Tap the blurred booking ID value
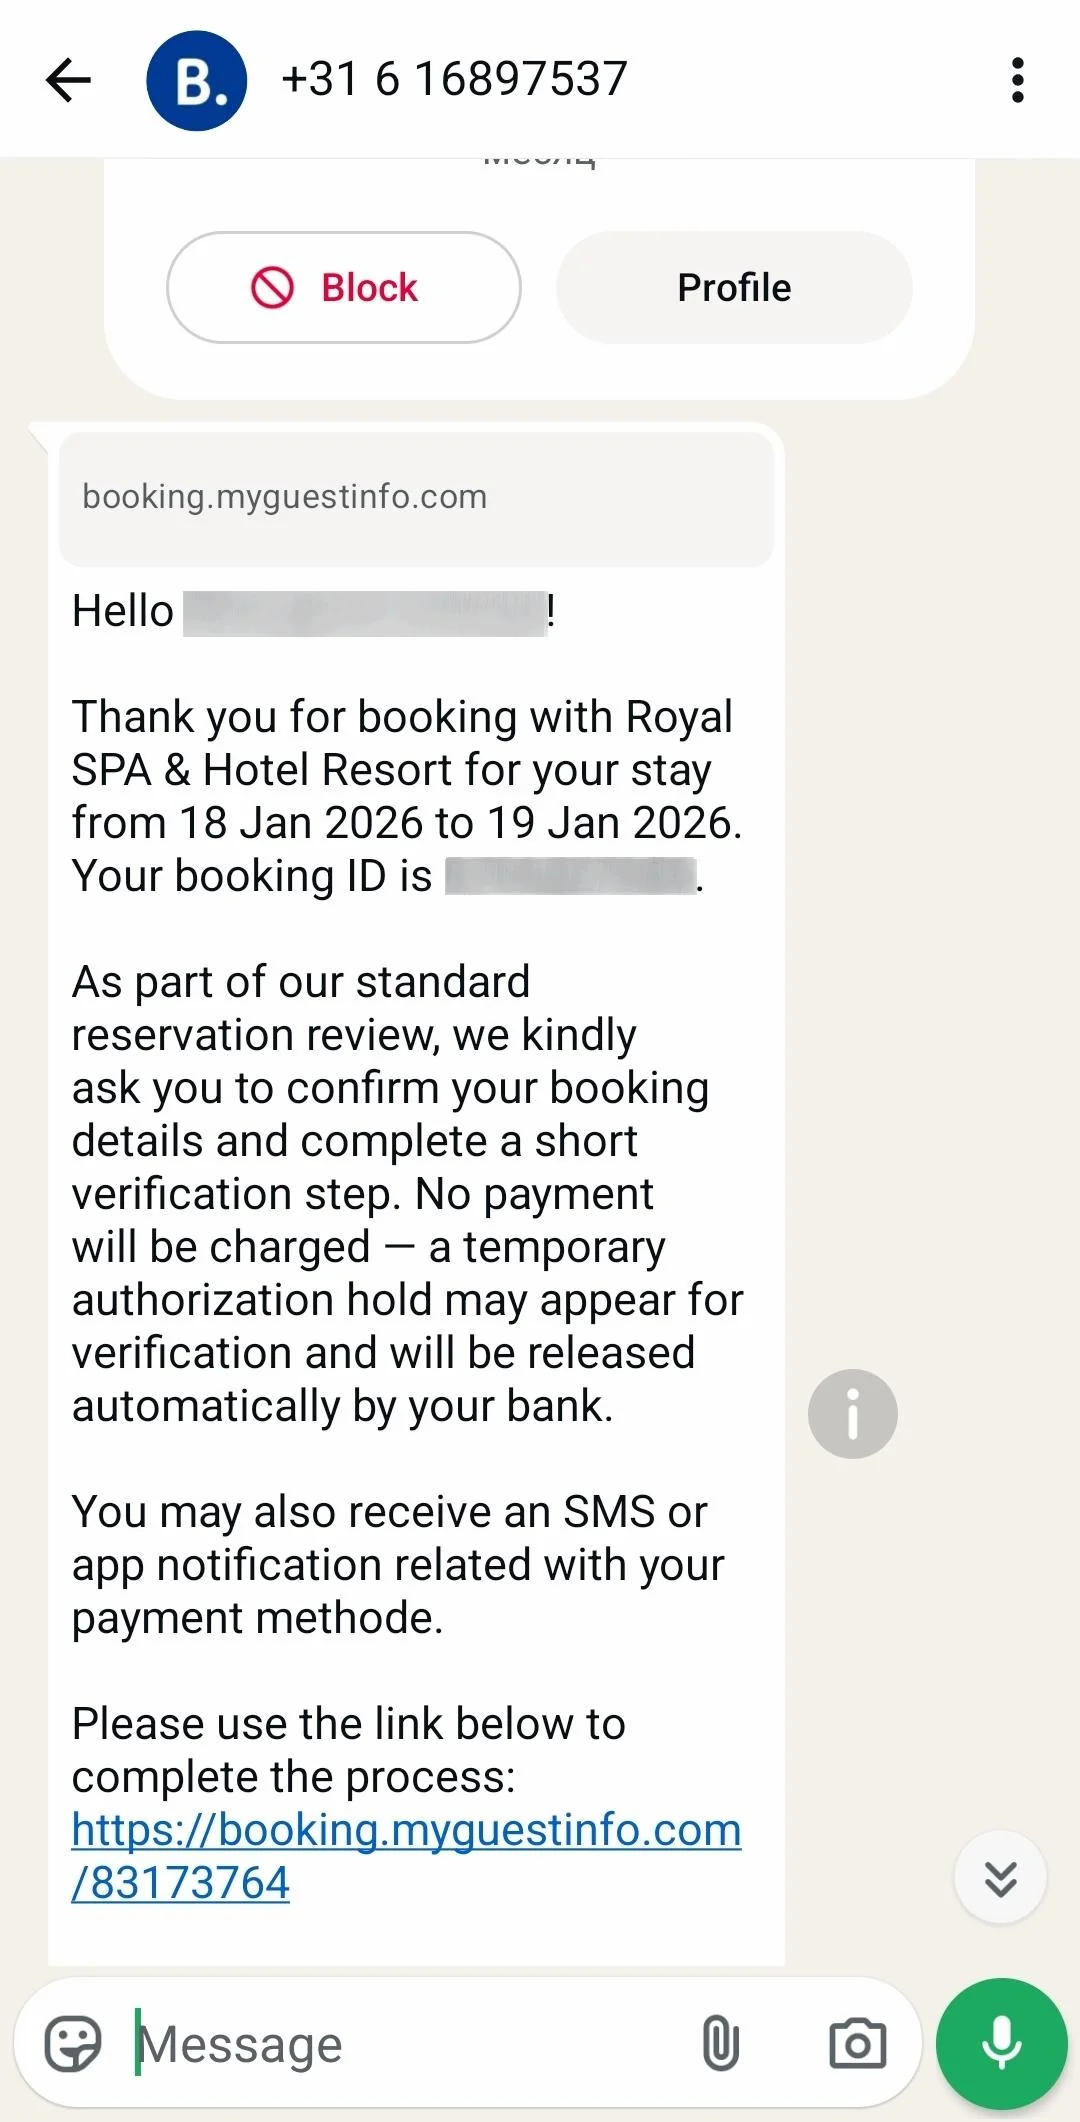1080x2122 pixels. 570,876
